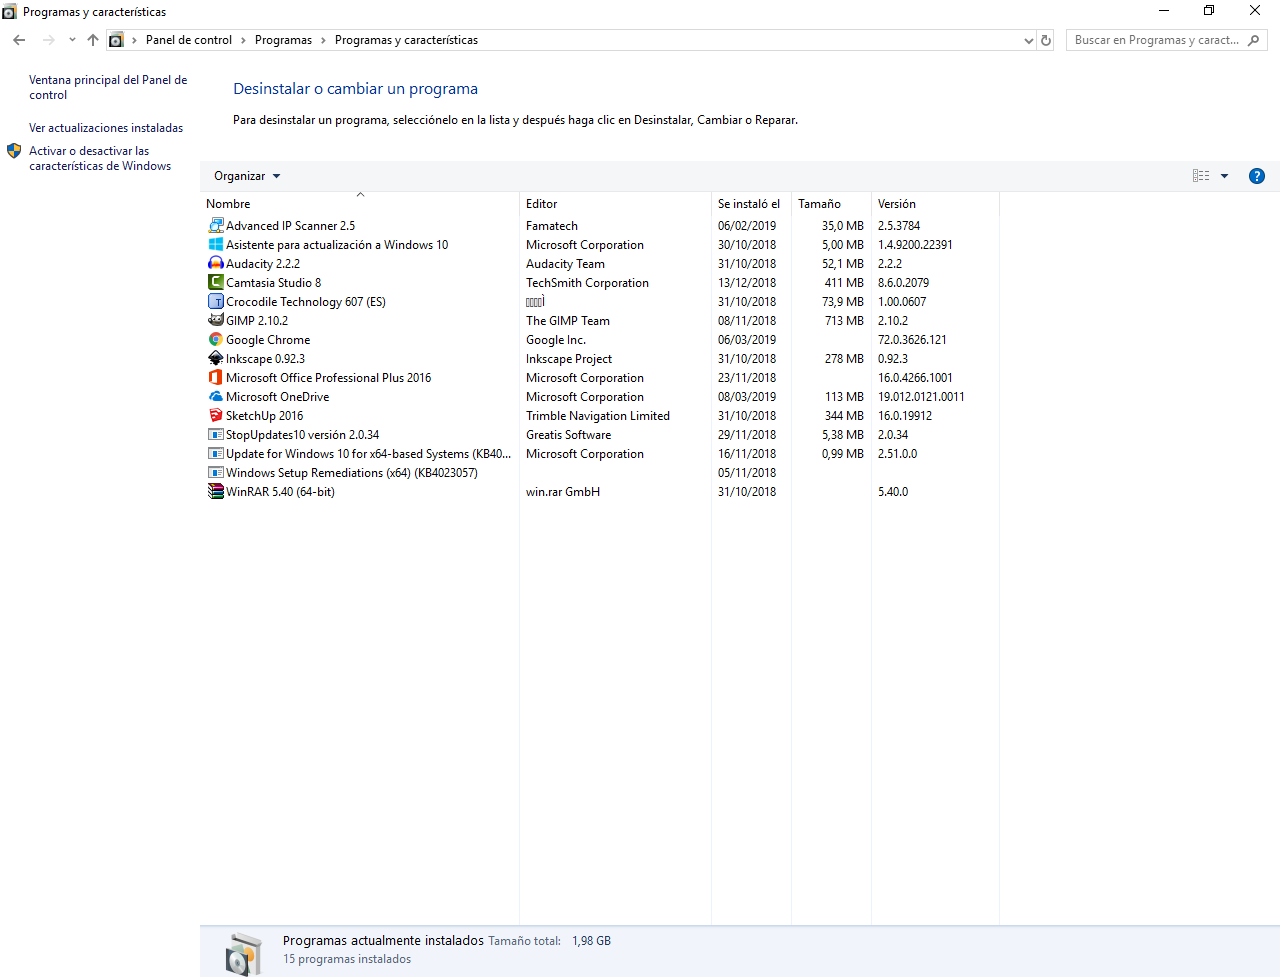Click the Advanced IP Scanner 2.5 icon
1280x977 pixels.
tap(215, 226)
